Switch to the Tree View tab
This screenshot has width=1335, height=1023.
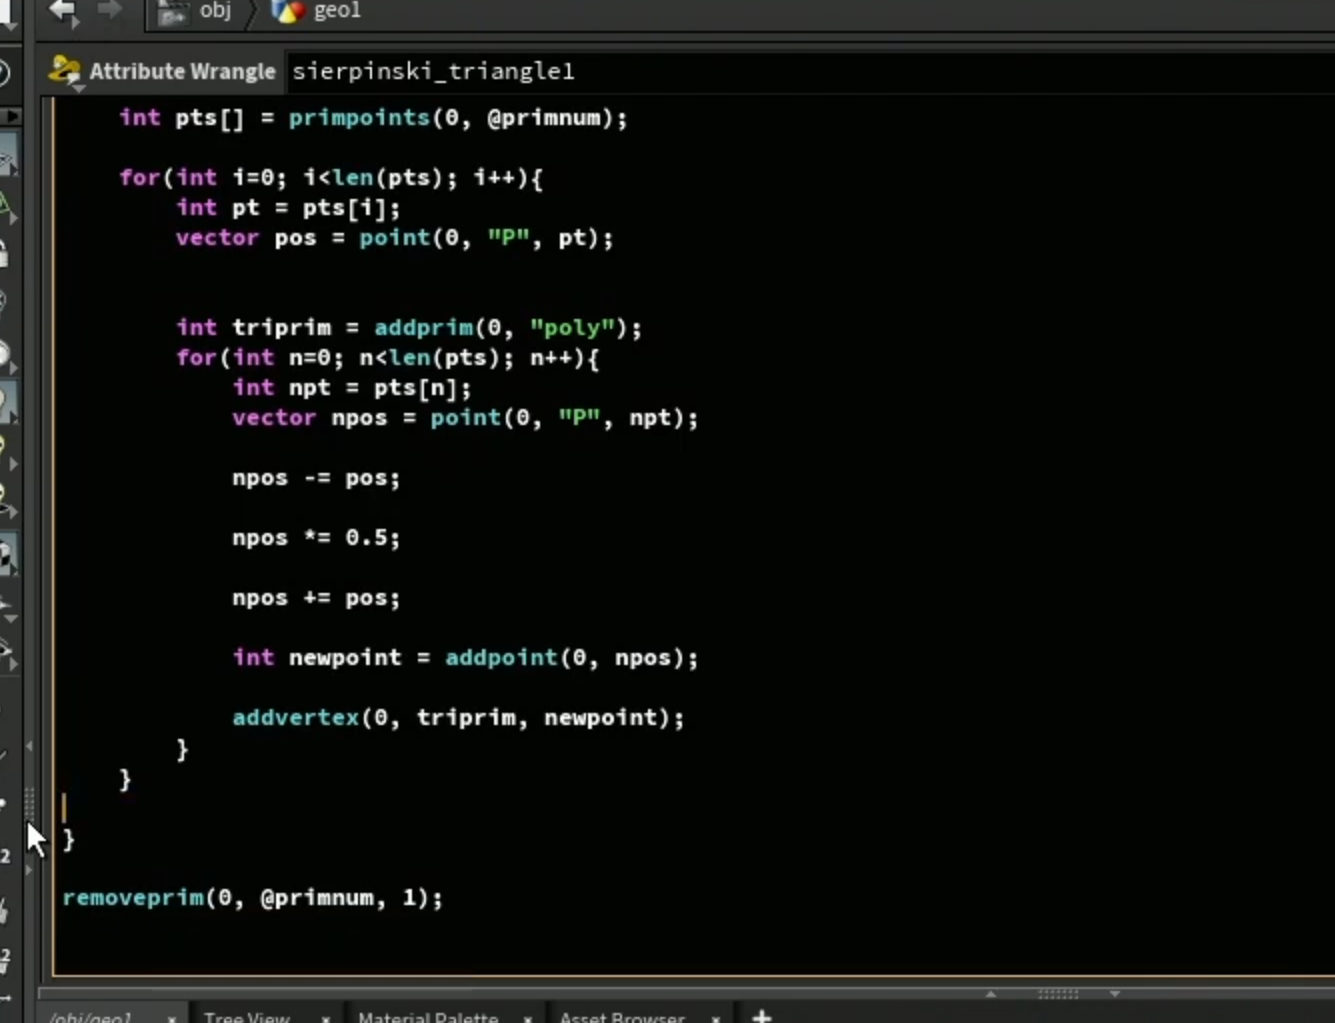click(x=247, y=1017)
